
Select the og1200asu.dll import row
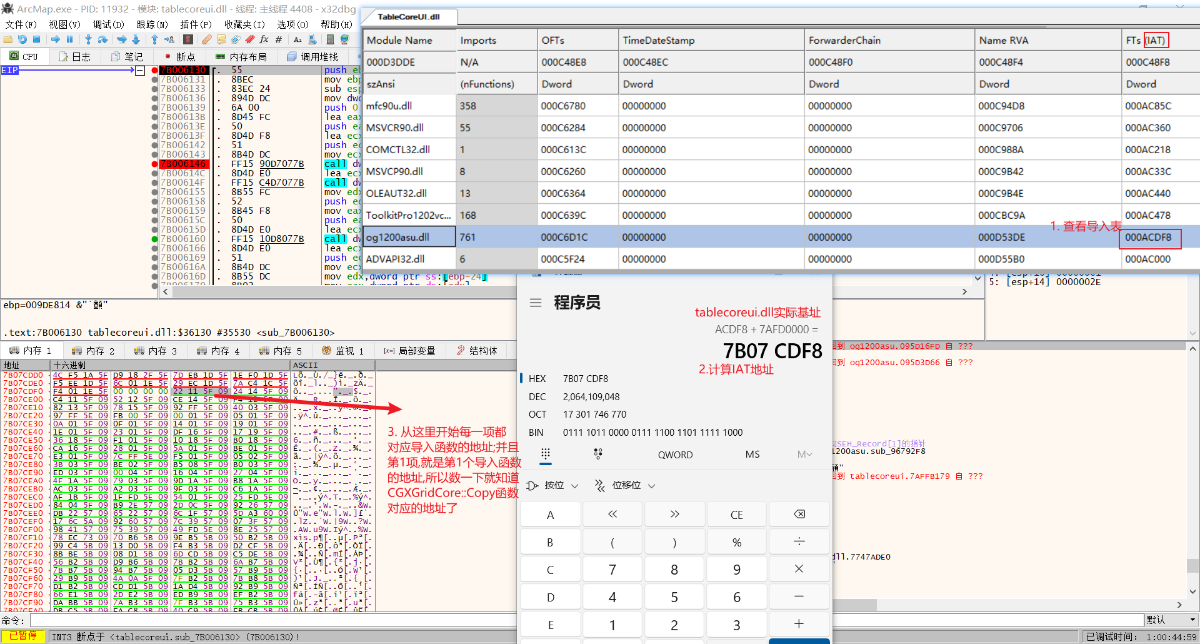(x=782, y=237)
